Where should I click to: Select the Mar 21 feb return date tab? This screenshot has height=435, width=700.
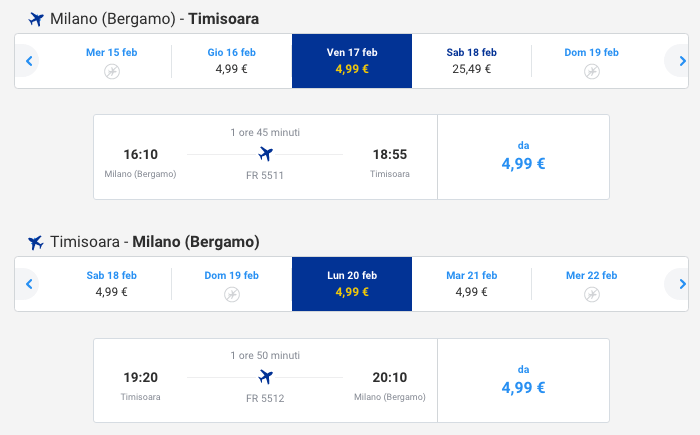(x=472, y=284)
